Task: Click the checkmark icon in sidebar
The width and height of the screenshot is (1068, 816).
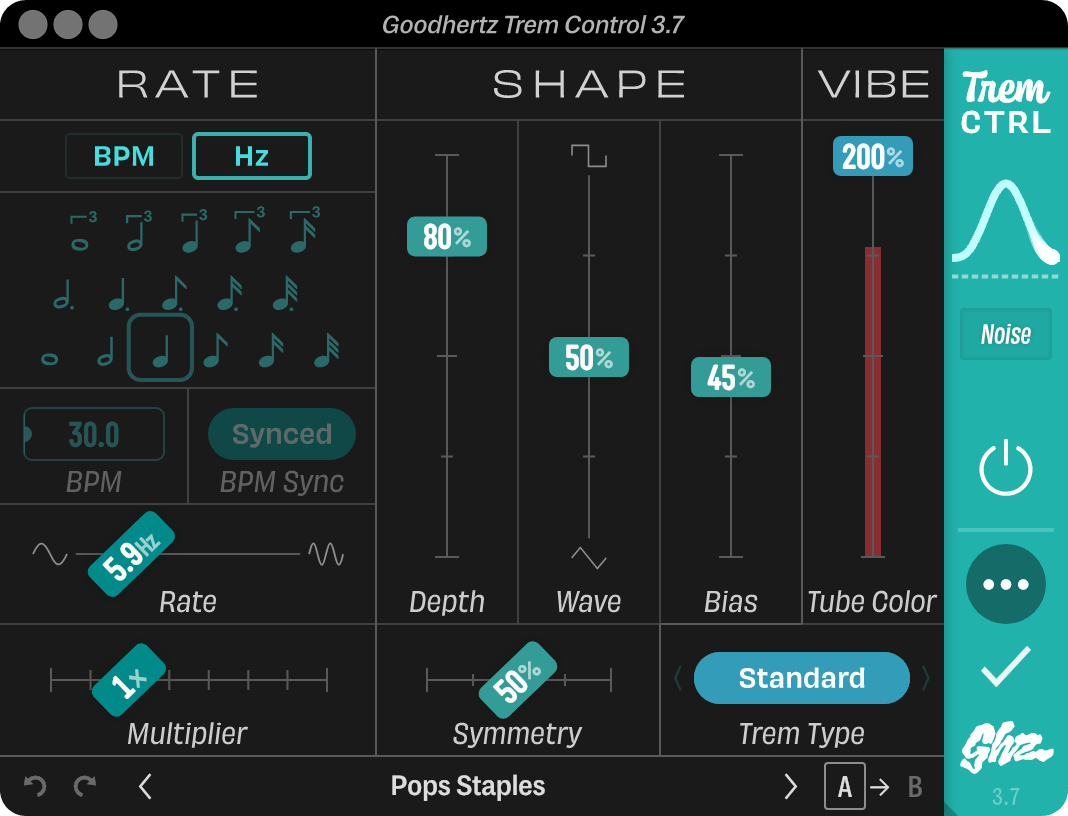Action: click(x=1005, y=666)
